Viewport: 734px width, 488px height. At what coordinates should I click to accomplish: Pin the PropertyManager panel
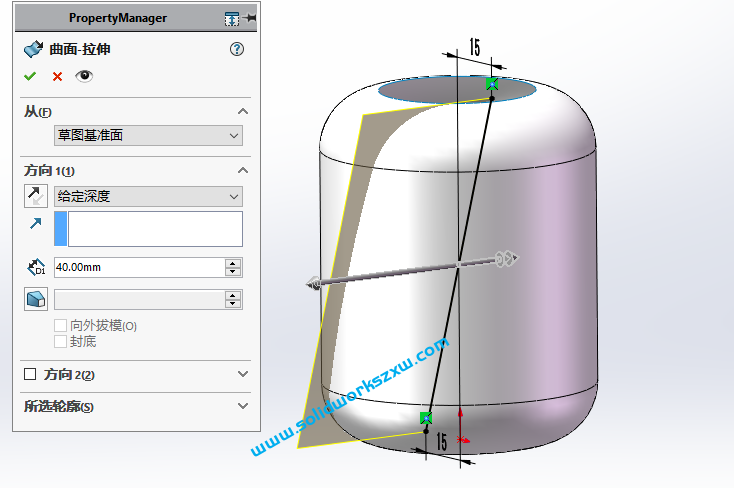coord(250,18)
